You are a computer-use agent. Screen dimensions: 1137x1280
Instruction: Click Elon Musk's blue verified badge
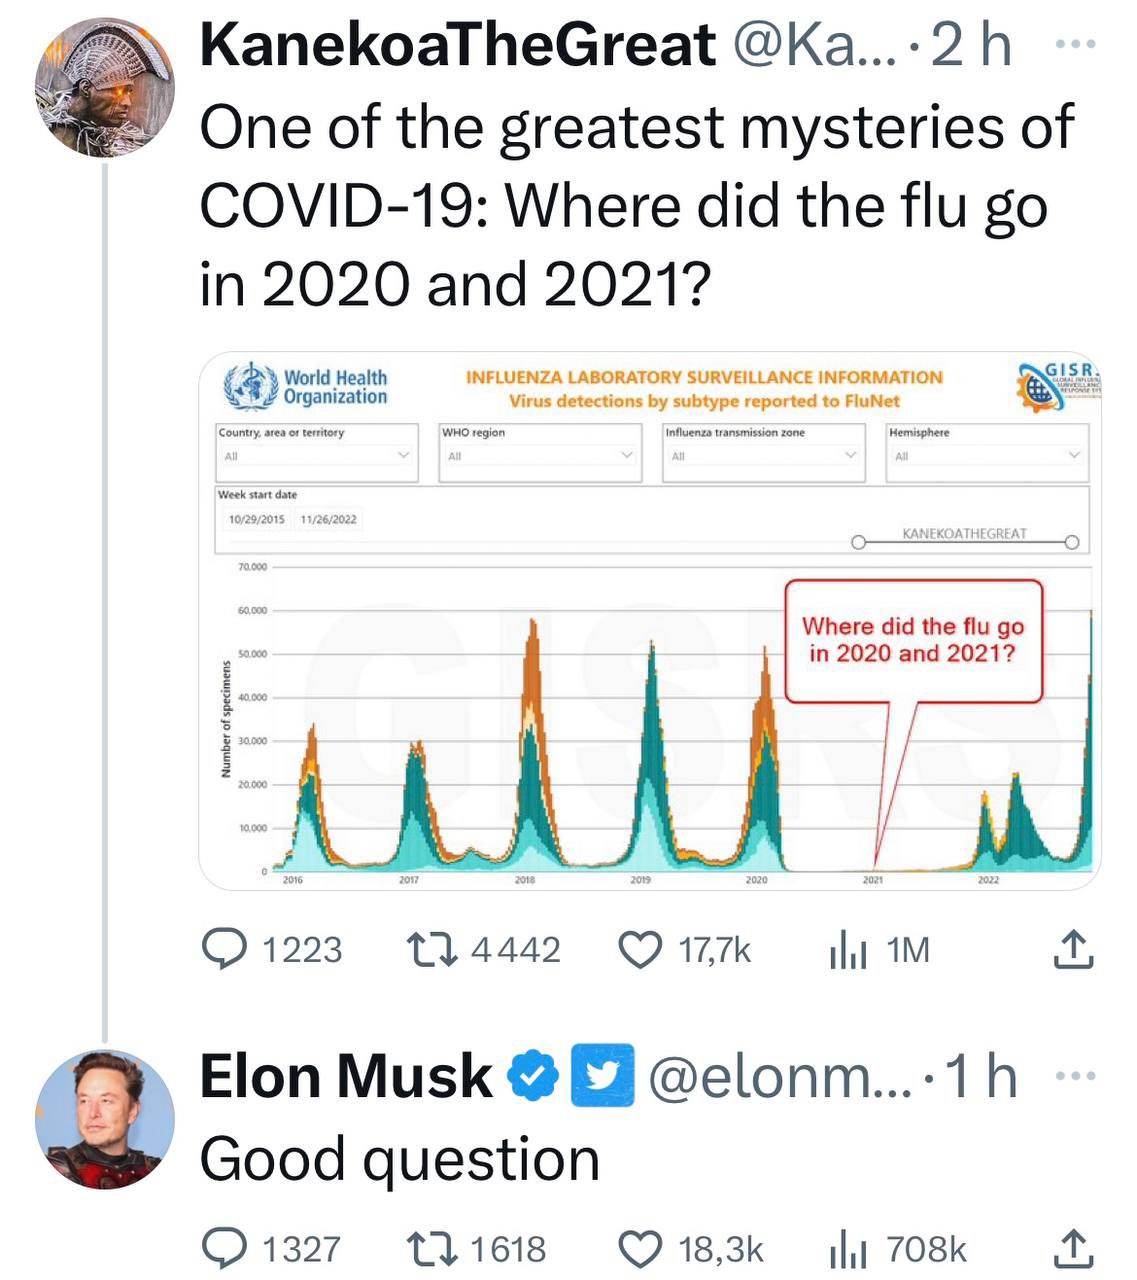pos(533,1076)
